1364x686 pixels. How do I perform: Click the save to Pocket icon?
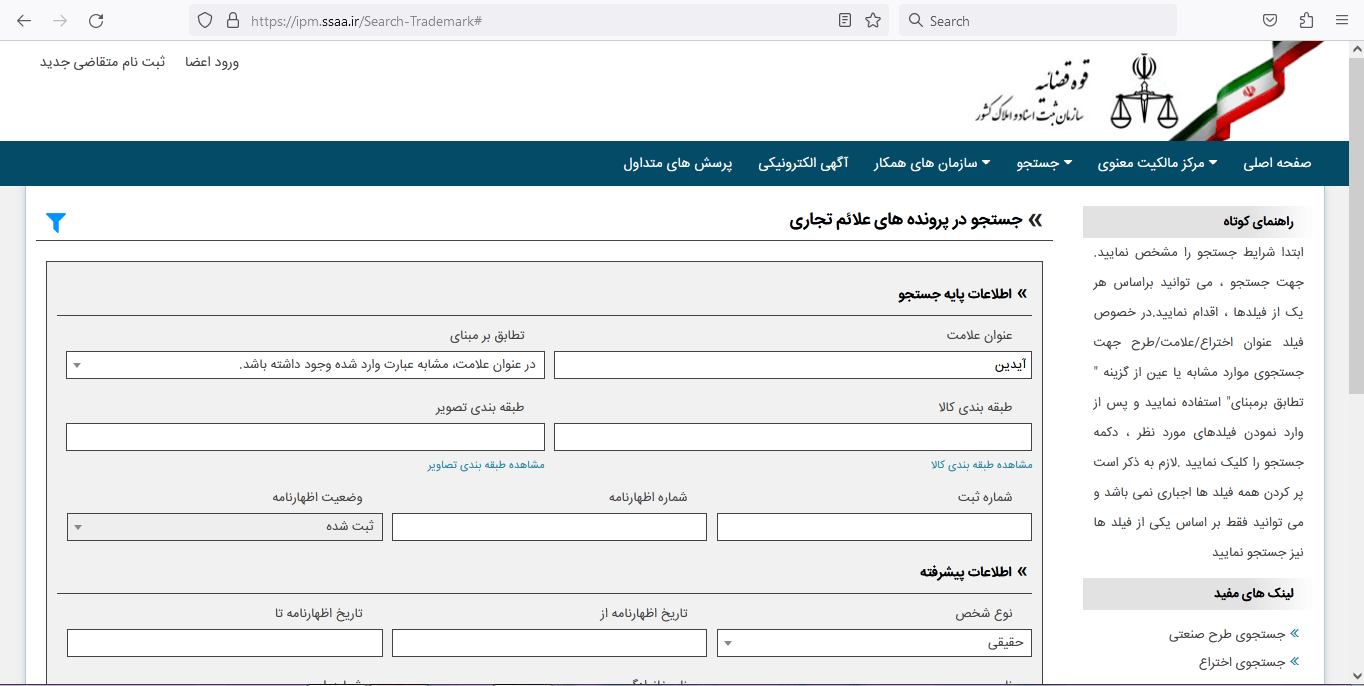coord(1270,20)
